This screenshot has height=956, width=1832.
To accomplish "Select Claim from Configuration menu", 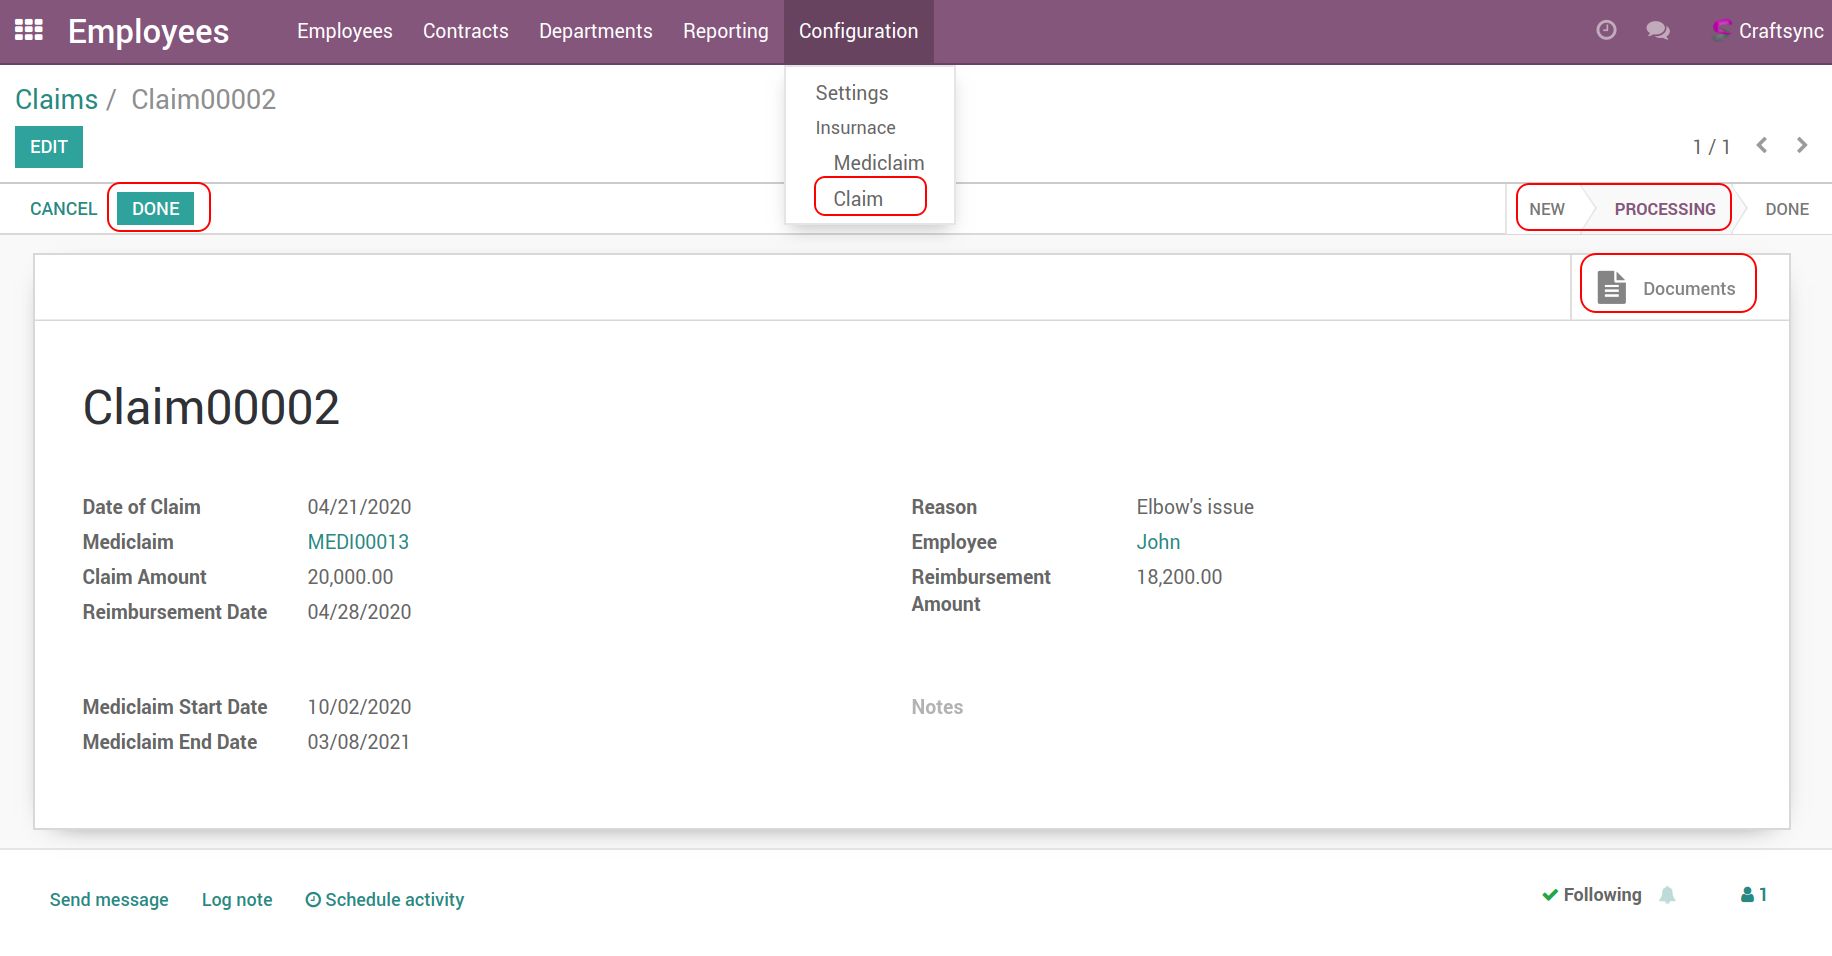I will pos(858,199).
